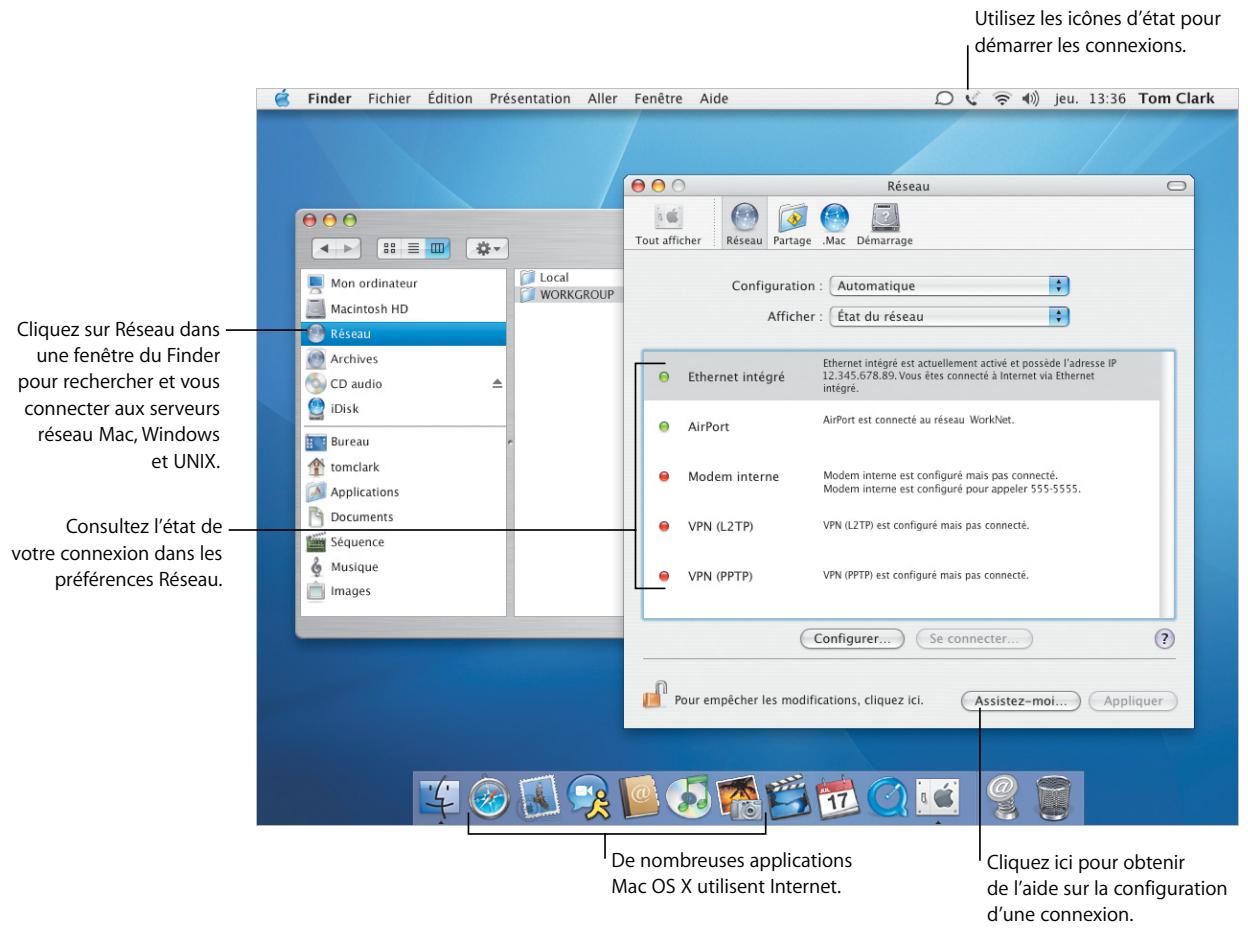Select Documents in Finder sidebar
Viewport: 1248px width, 940px height.
point(405,517)
